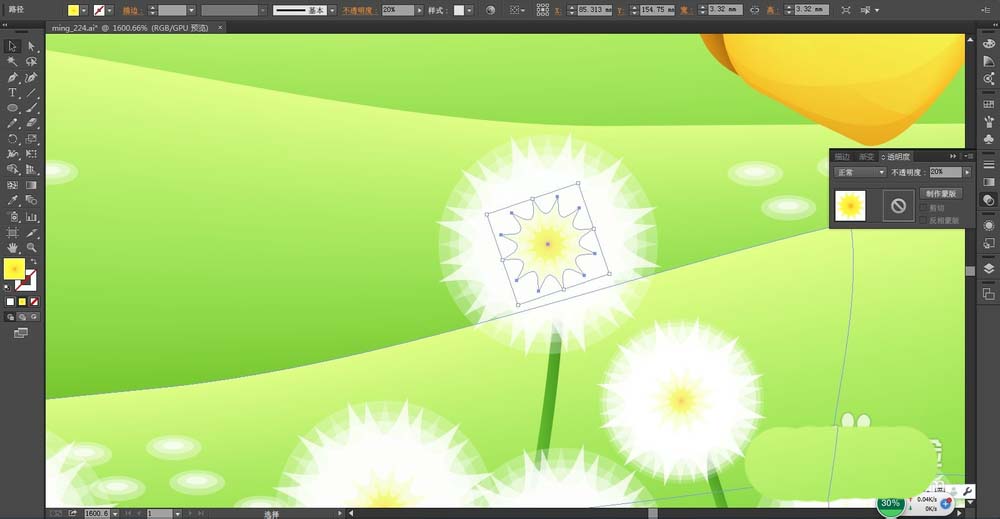1000x519 pixels.
Task: Open the brush definition 基本 dropdown
Action: coord(332,10)
